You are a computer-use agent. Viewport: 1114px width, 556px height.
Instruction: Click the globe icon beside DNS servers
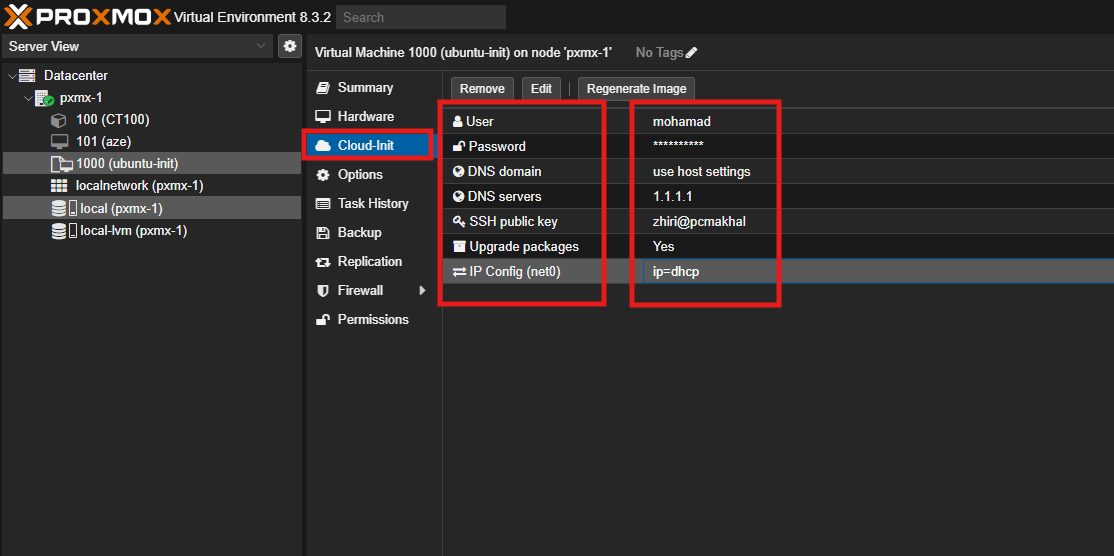pos(458,197)
